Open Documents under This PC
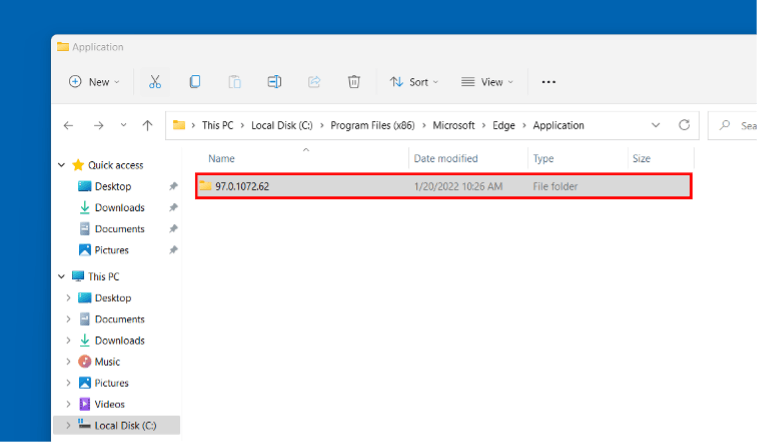 tap(119, 319)
